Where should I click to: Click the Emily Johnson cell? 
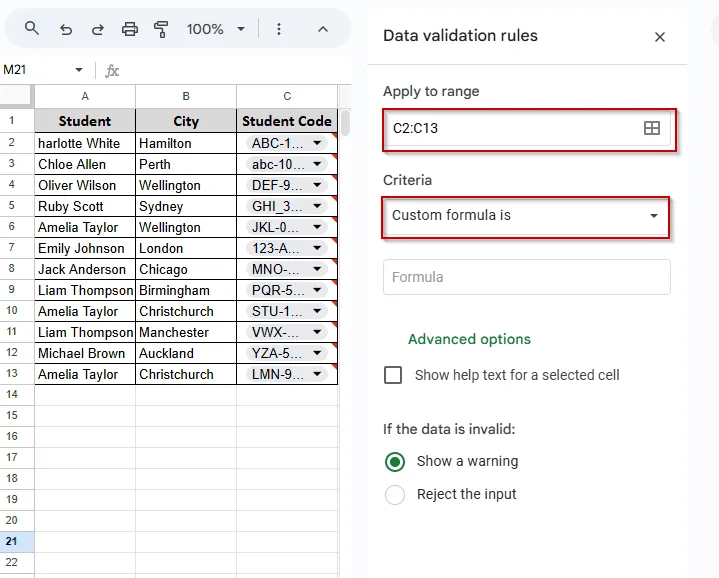85,248
